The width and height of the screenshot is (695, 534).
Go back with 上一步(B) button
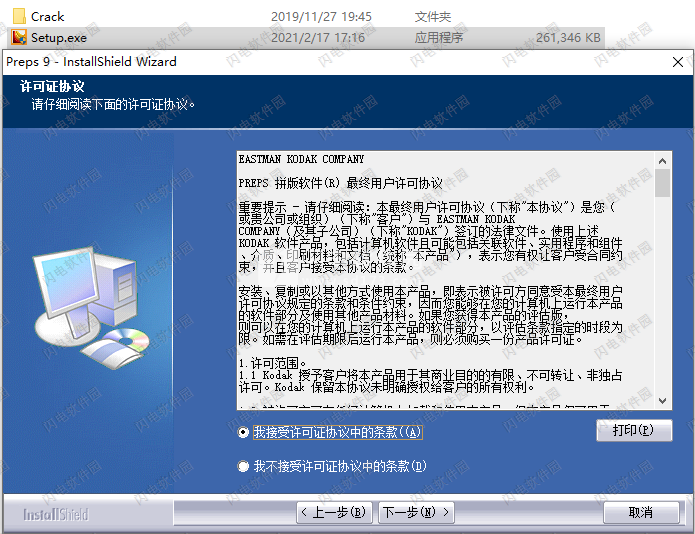[334, 513]
